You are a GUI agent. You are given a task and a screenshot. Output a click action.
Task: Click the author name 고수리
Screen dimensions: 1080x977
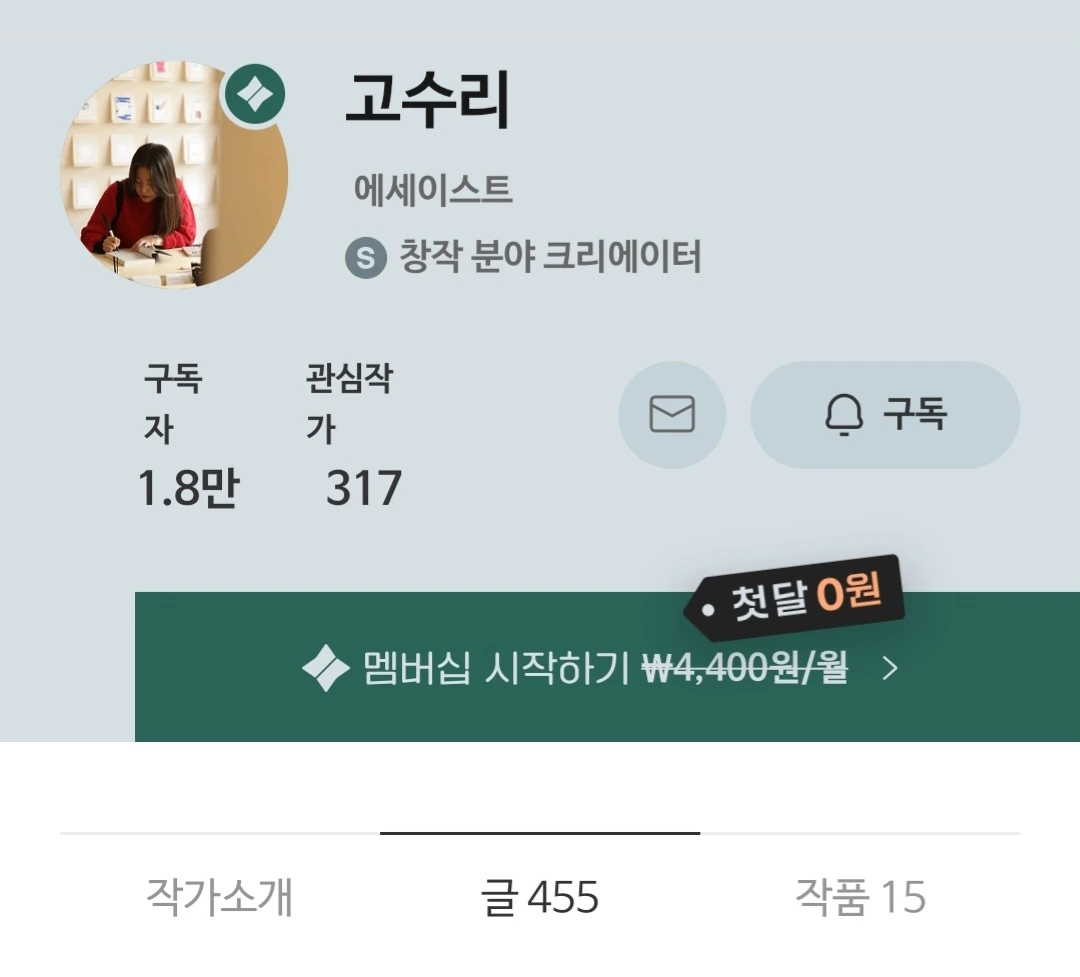click(x=427, y=100)
